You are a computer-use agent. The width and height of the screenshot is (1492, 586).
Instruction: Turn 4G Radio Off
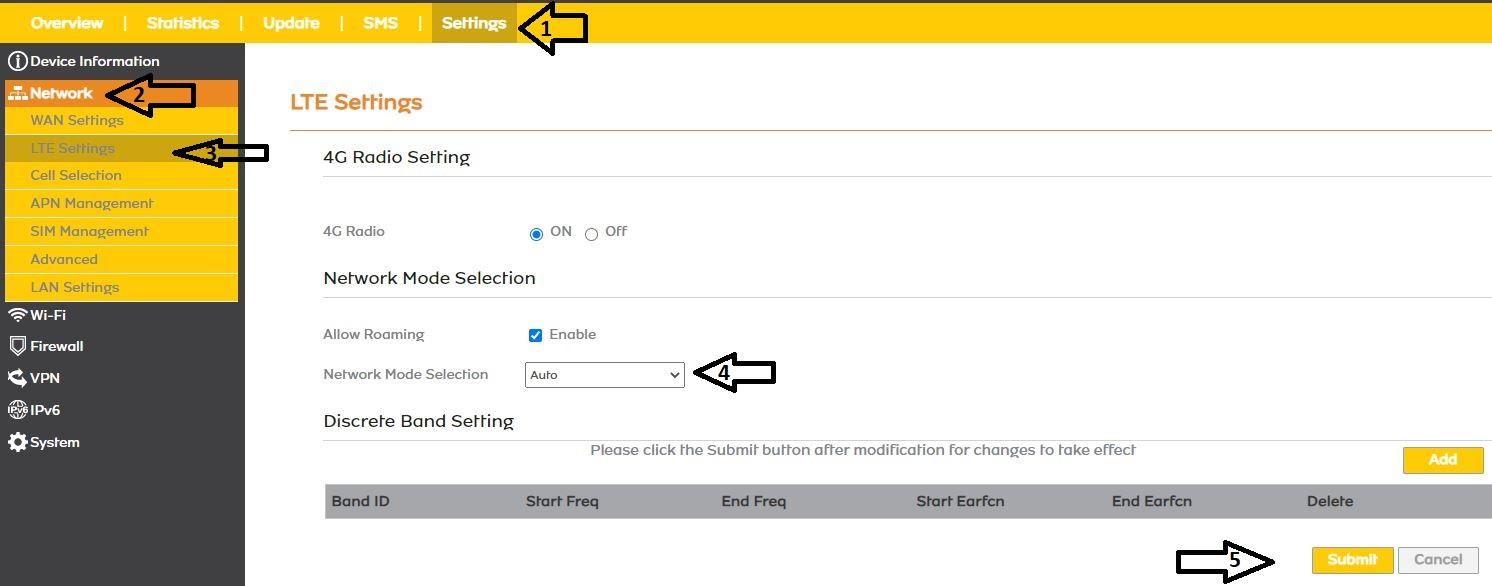pos(592,234)
